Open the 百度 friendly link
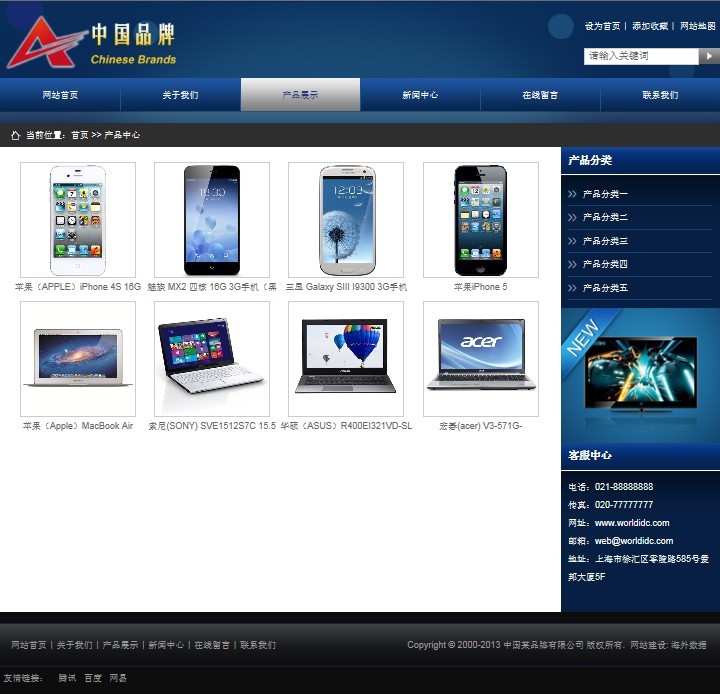 coord(93,678)
